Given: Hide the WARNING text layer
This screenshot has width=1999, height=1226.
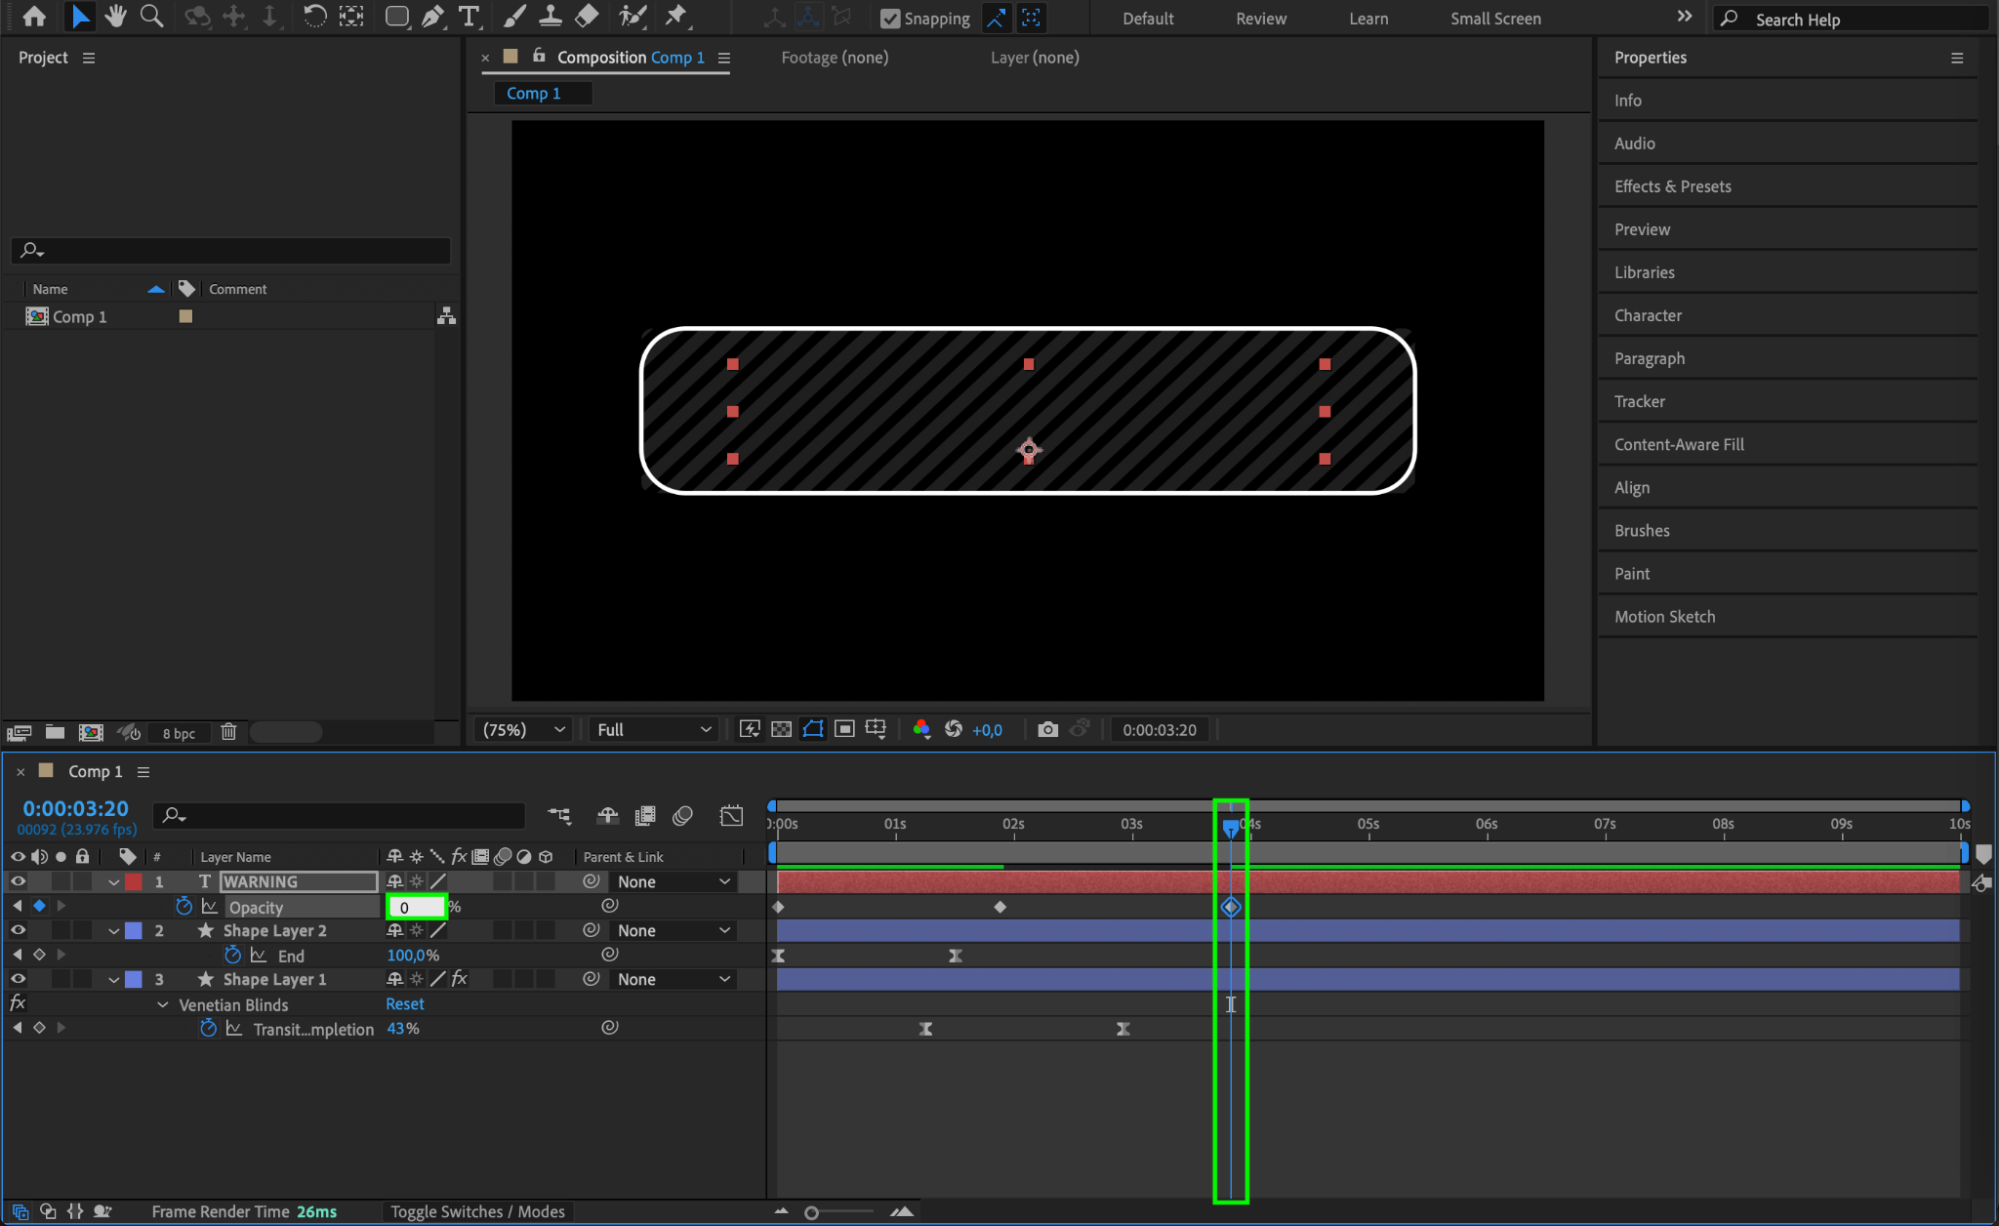Looking at the screenshot, I should coord(18,881).
